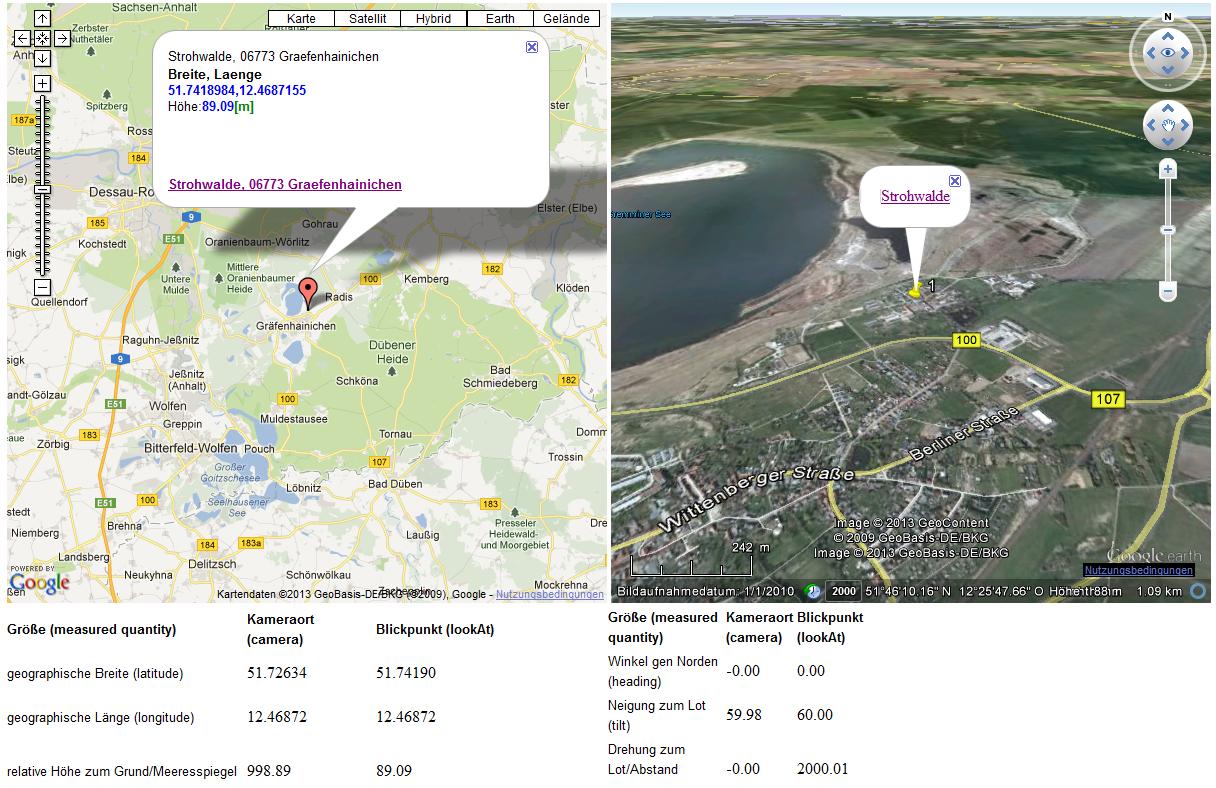Open the Strohwalde link in the Earth balloon
This screenshot has height=788, width=1216.
tap(915, 196)
